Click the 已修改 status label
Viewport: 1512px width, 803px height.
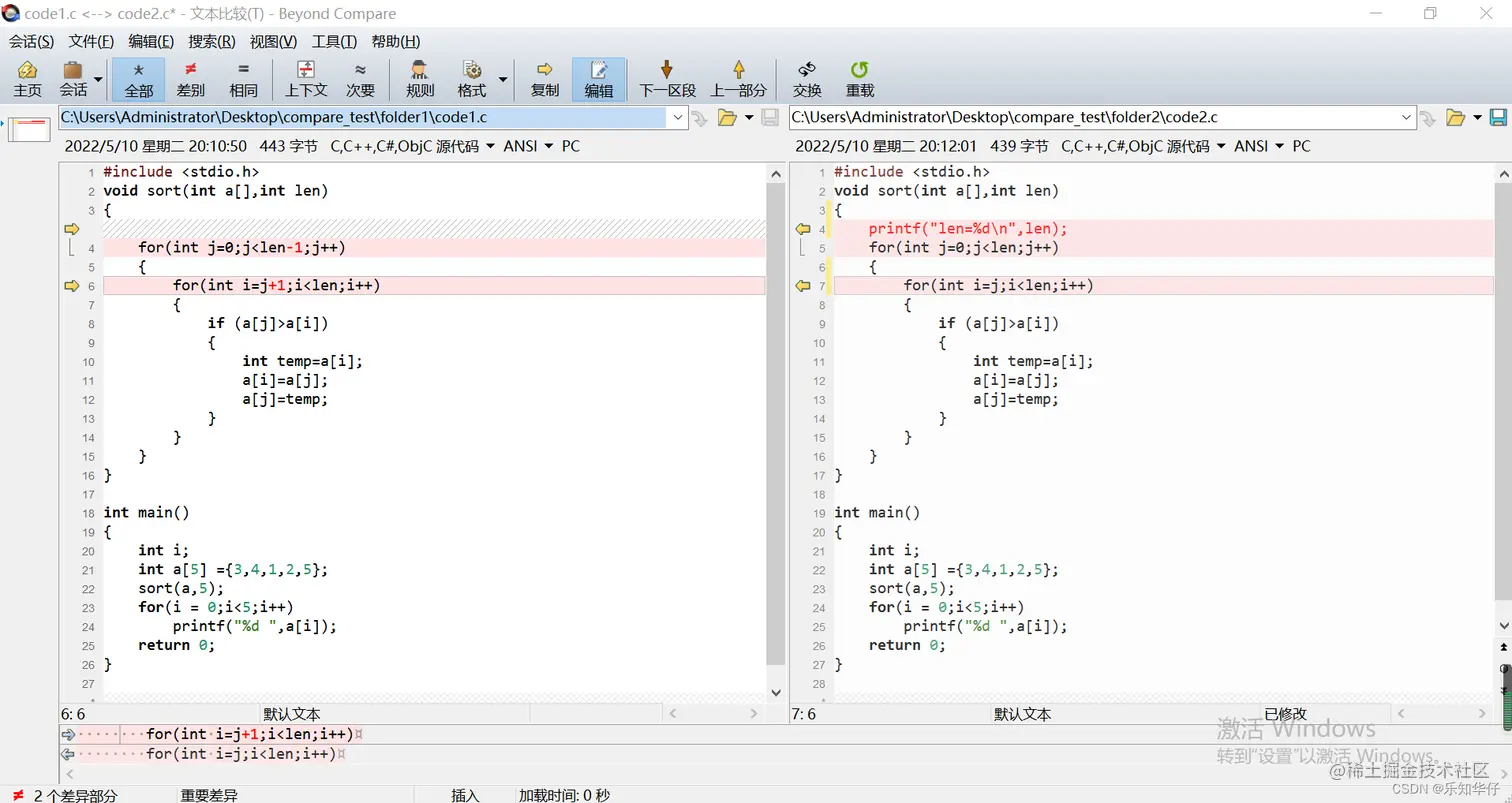(x=1285, y=714)
